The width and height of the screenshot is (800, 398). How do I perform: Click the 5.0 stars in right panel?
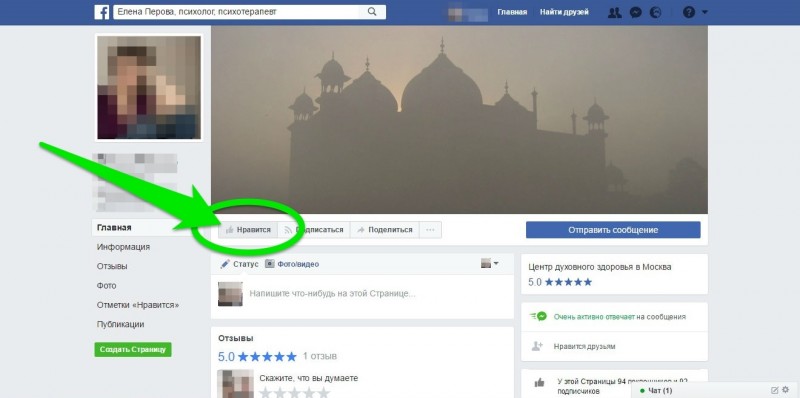(x=560, y=282)
